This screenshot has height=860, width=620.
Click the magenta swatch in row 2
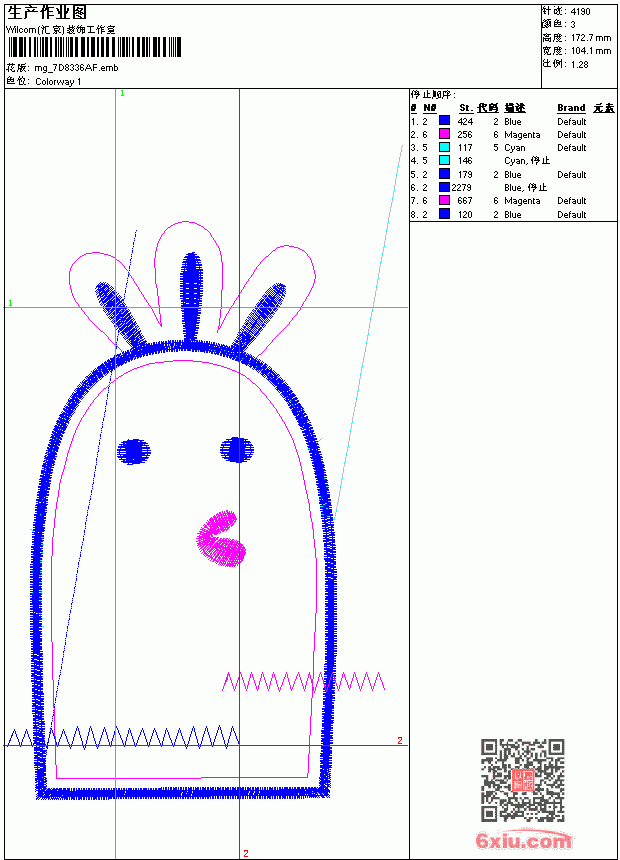pyautogui.click(x=444, y=134)
